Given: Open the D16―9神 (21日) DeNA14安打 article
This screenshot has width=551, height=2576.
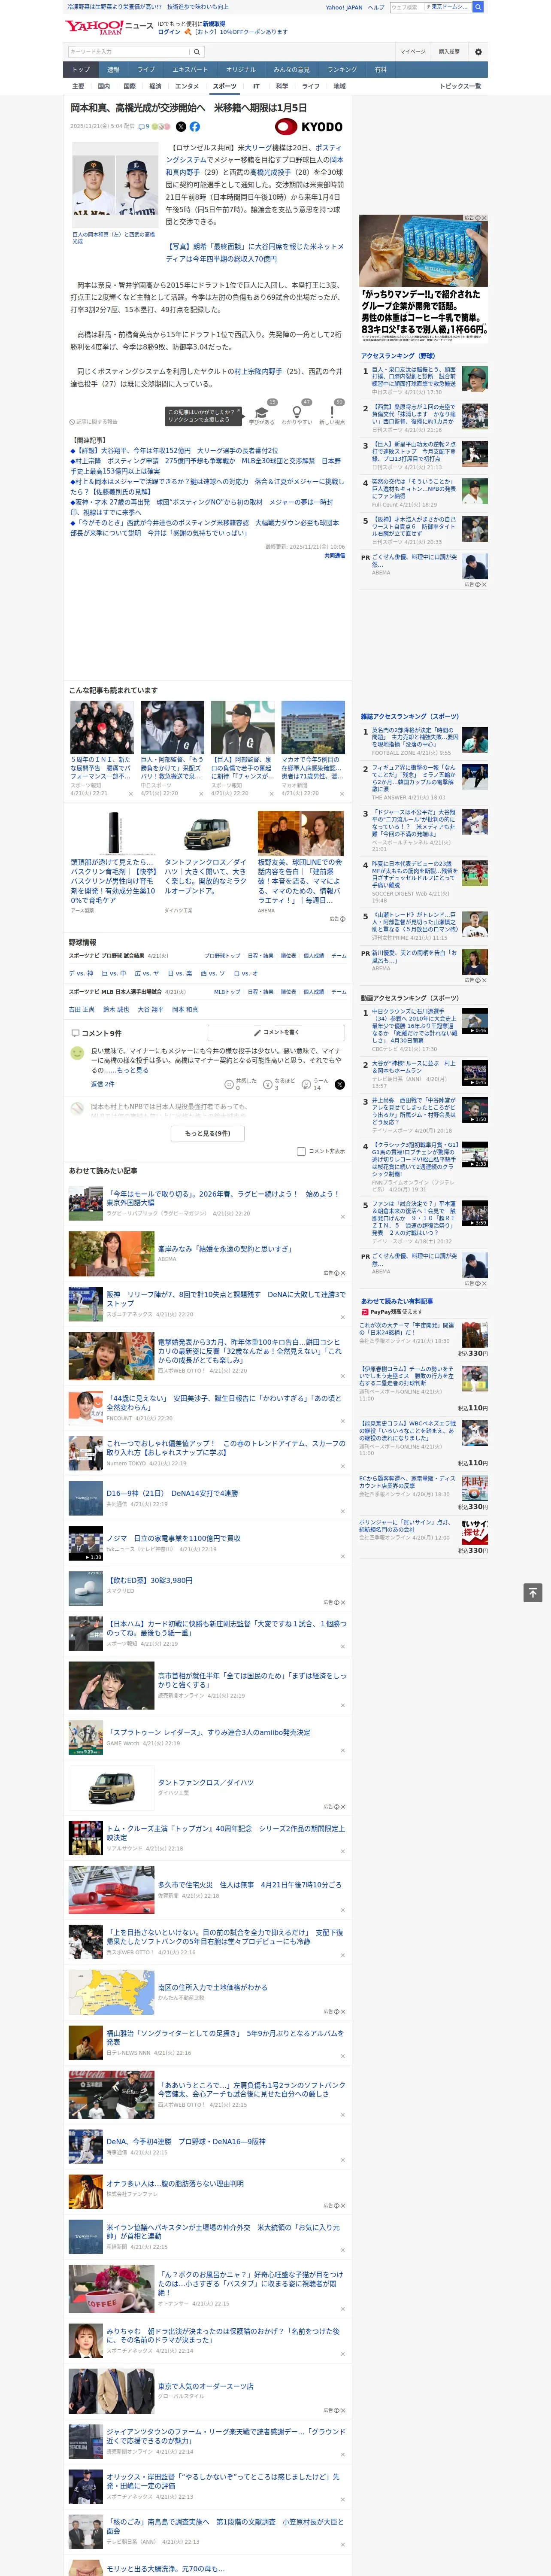Looking at the screenshot, I should (173, 1493).
